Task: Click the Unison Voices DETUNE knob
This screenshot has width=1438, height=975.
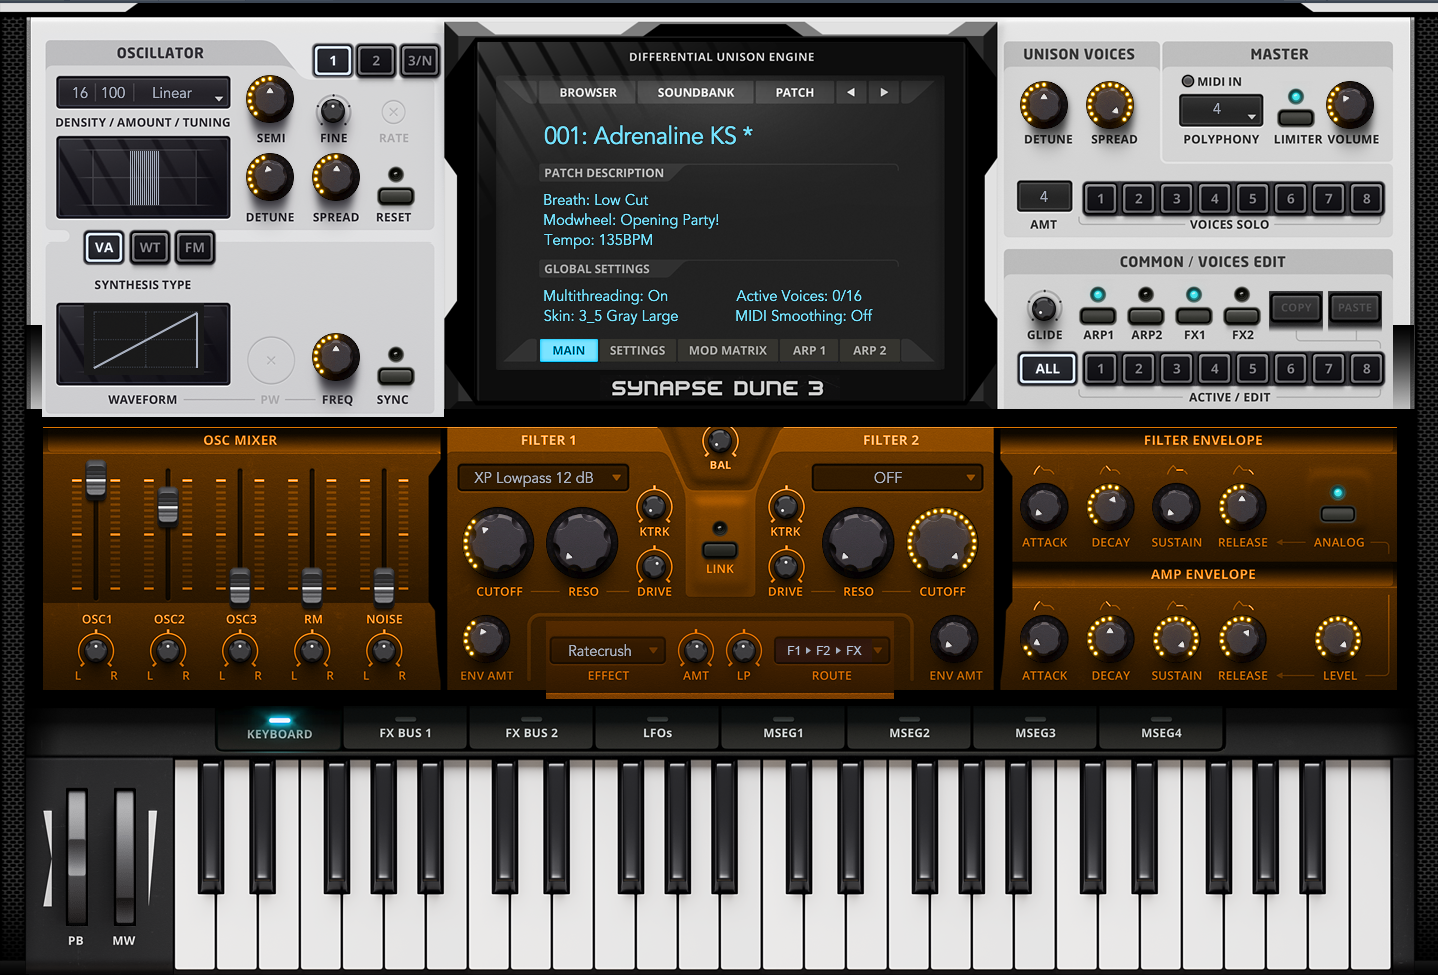Action: click(x=1044, y=105)
